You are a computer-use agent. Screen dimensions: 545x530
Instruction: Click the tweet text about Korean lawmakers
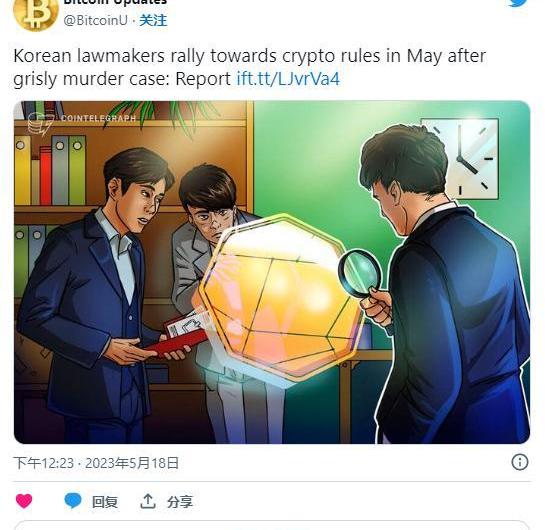[x=250, y=67]
